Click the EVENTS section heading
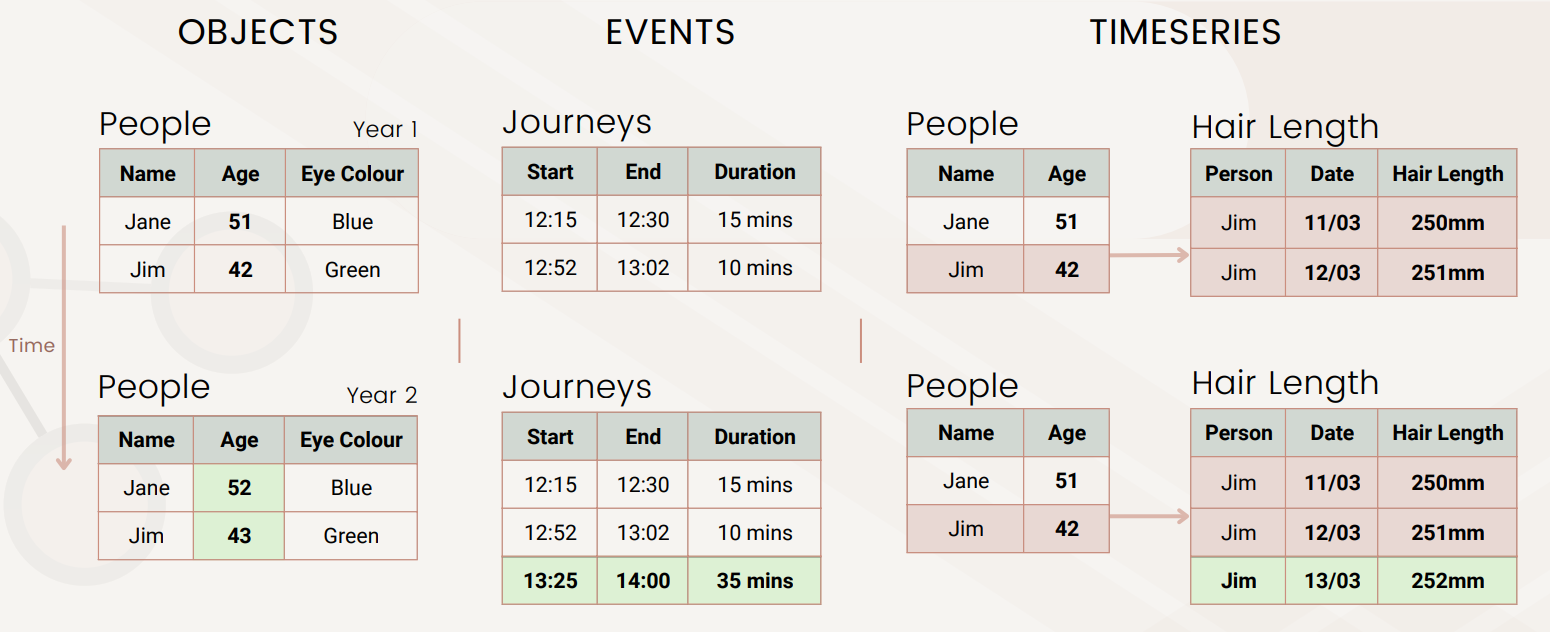Screen dimensions: 1550x632 670,32
